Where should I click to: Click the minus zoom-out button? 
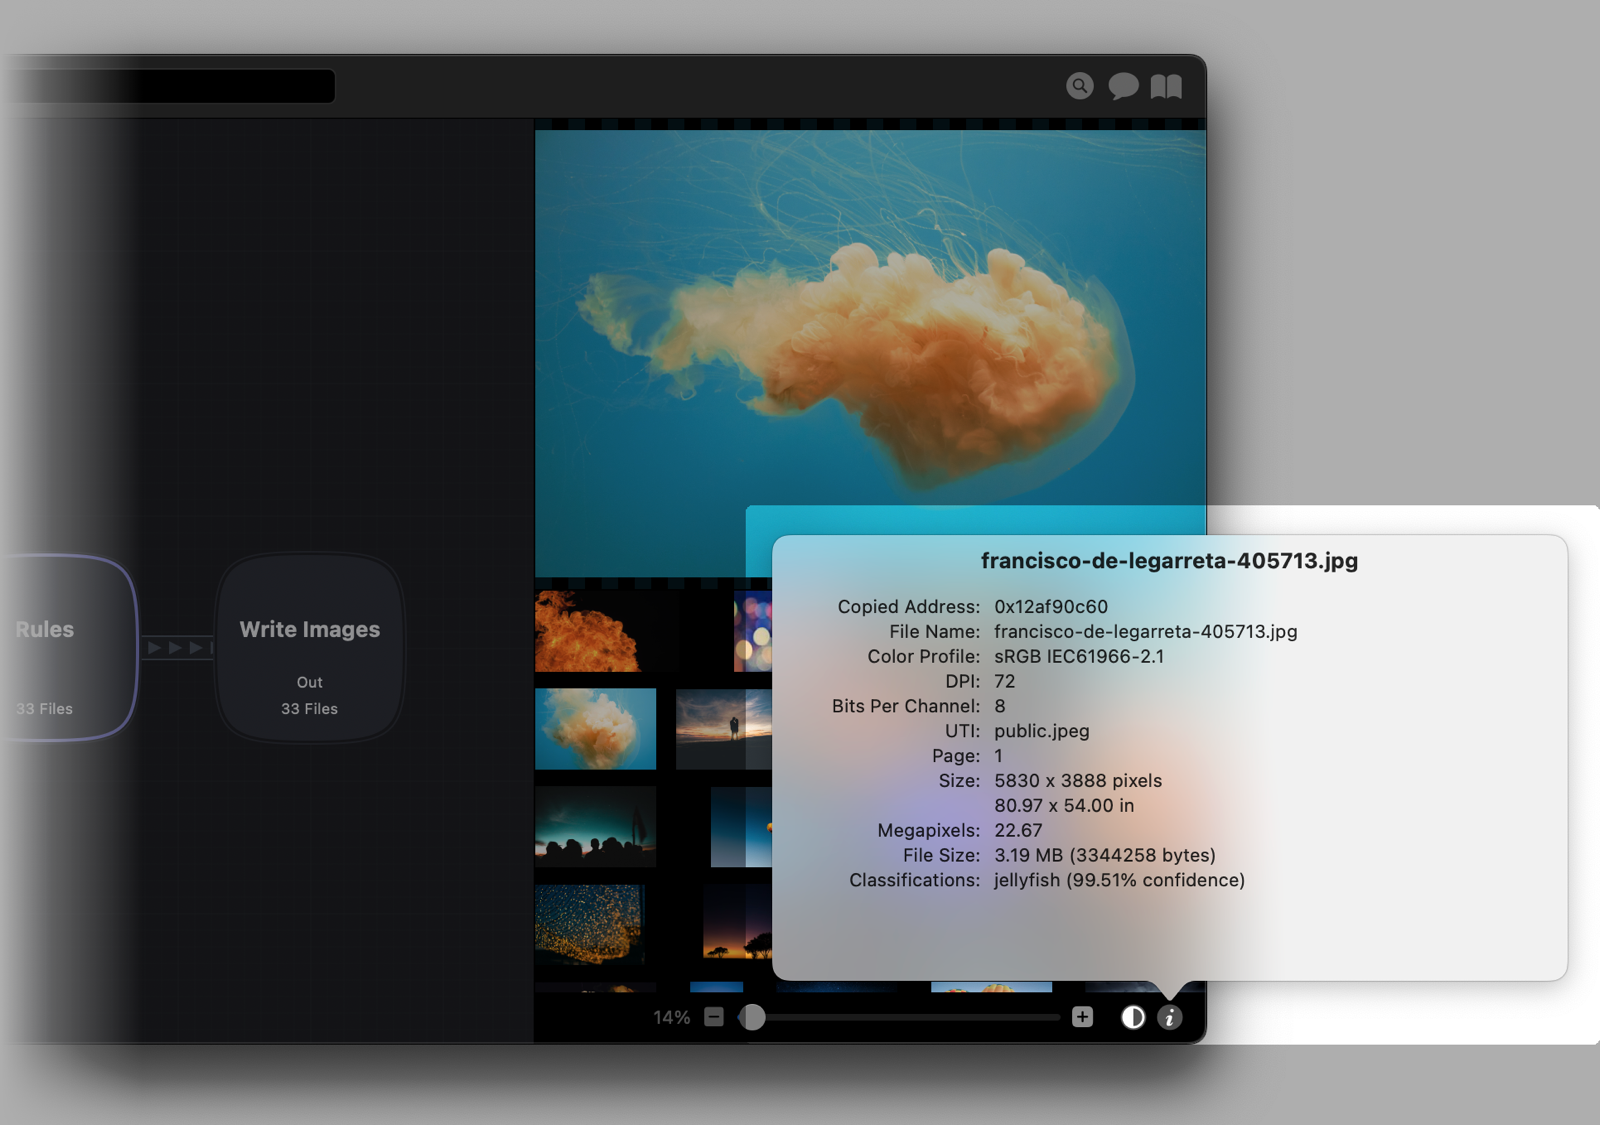[x=713, y=1017]
